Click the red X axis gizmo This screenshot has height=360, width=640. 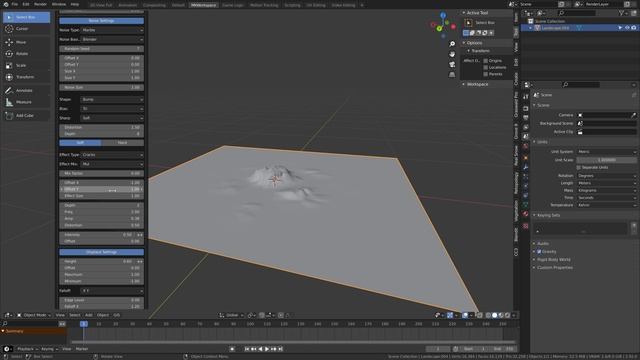tap(453, 27)
